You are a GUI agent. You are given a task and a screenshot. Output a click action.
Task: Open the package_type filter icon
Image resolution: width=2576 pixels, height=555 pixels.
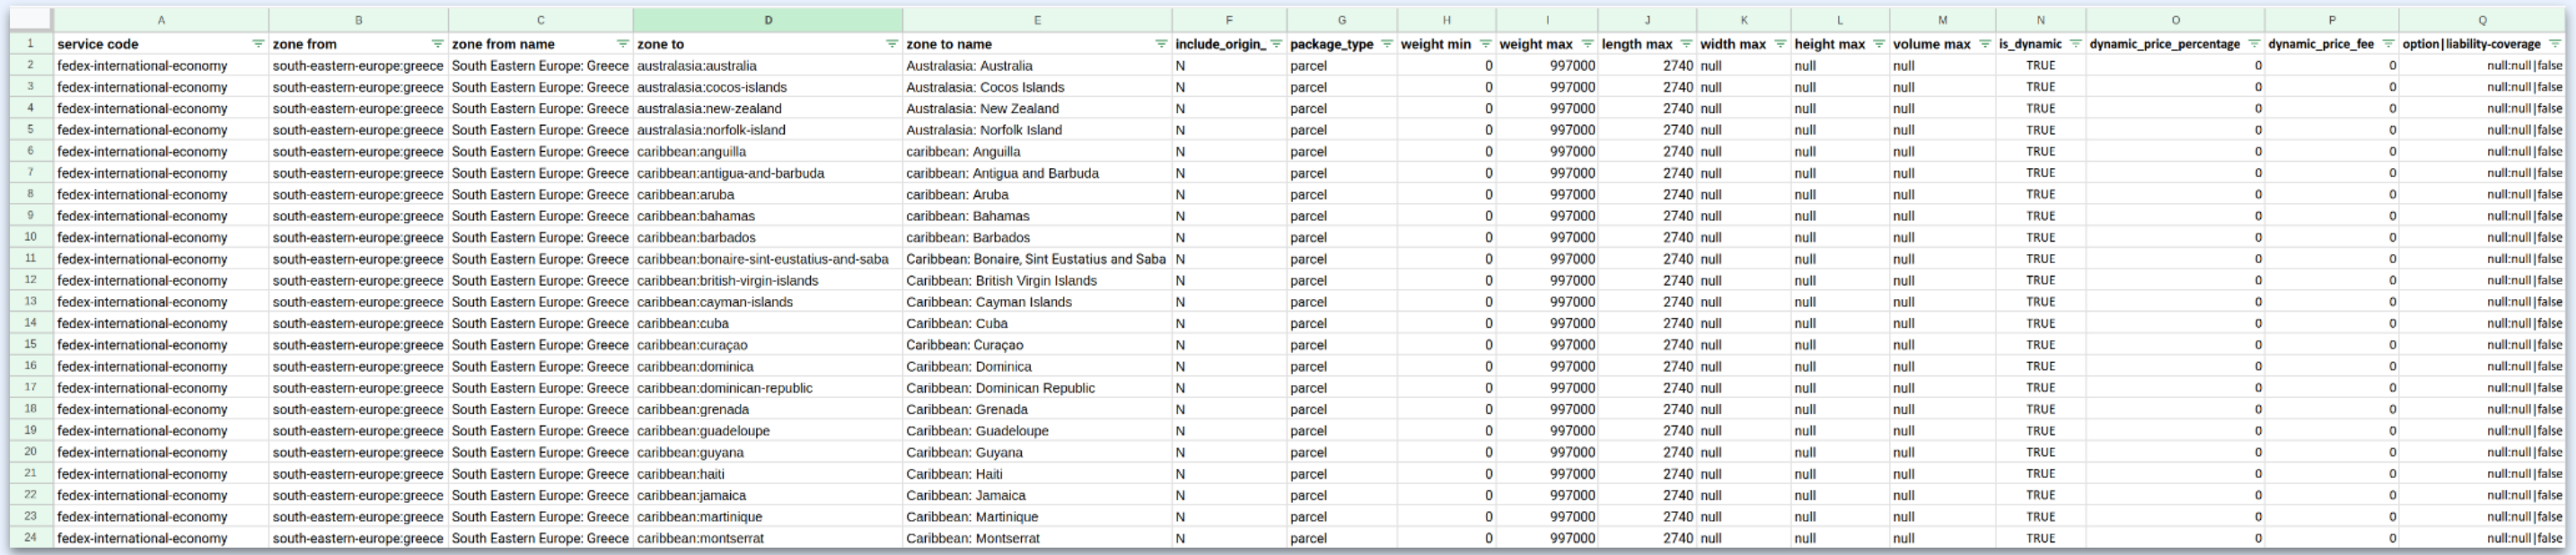pos(1385,44)
